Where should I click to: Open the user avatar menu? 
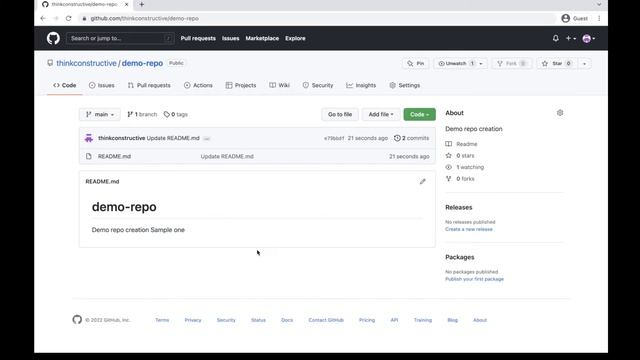coord(589,38)
